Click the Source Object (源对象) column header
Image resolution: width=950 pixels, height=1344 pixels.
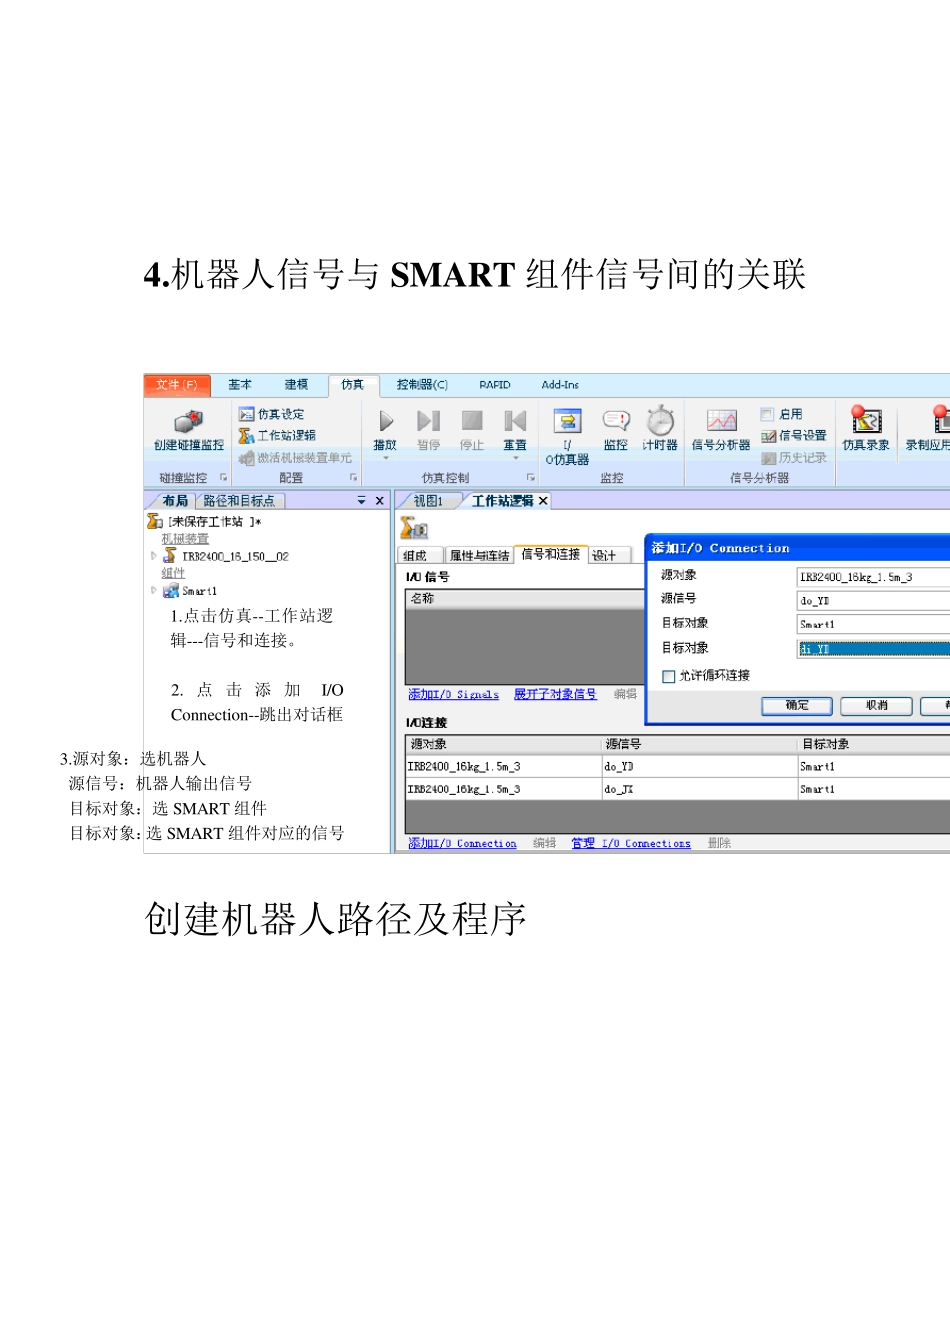click(x=503, y=745)
